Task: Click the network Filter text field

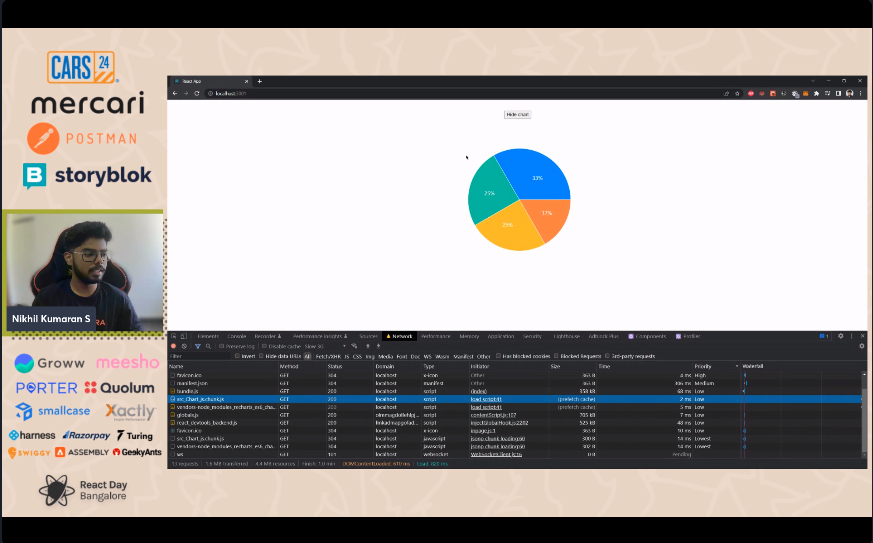Action: tap(199, 356)
